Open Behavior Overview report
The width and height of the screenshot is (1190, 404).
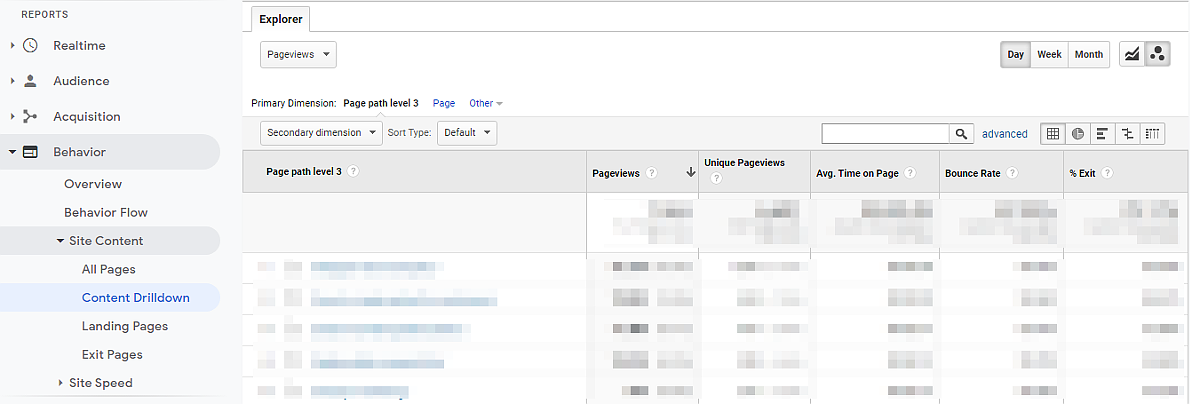pos(93,184)
